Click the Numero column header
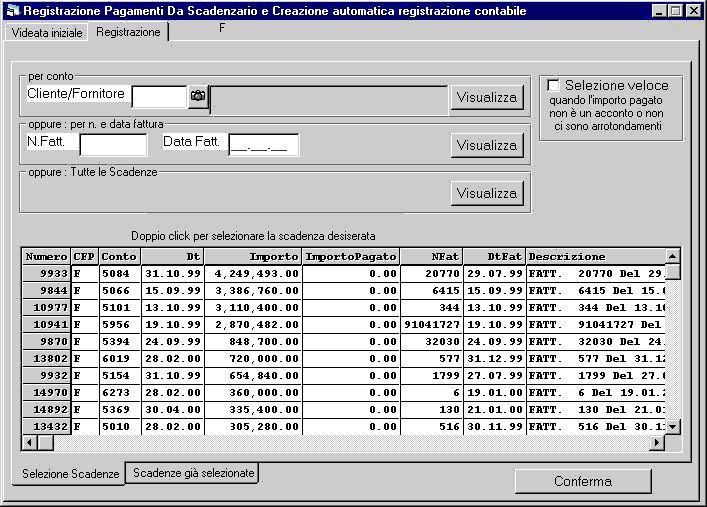This screenshot has width=707, height=507. [46, 257]
